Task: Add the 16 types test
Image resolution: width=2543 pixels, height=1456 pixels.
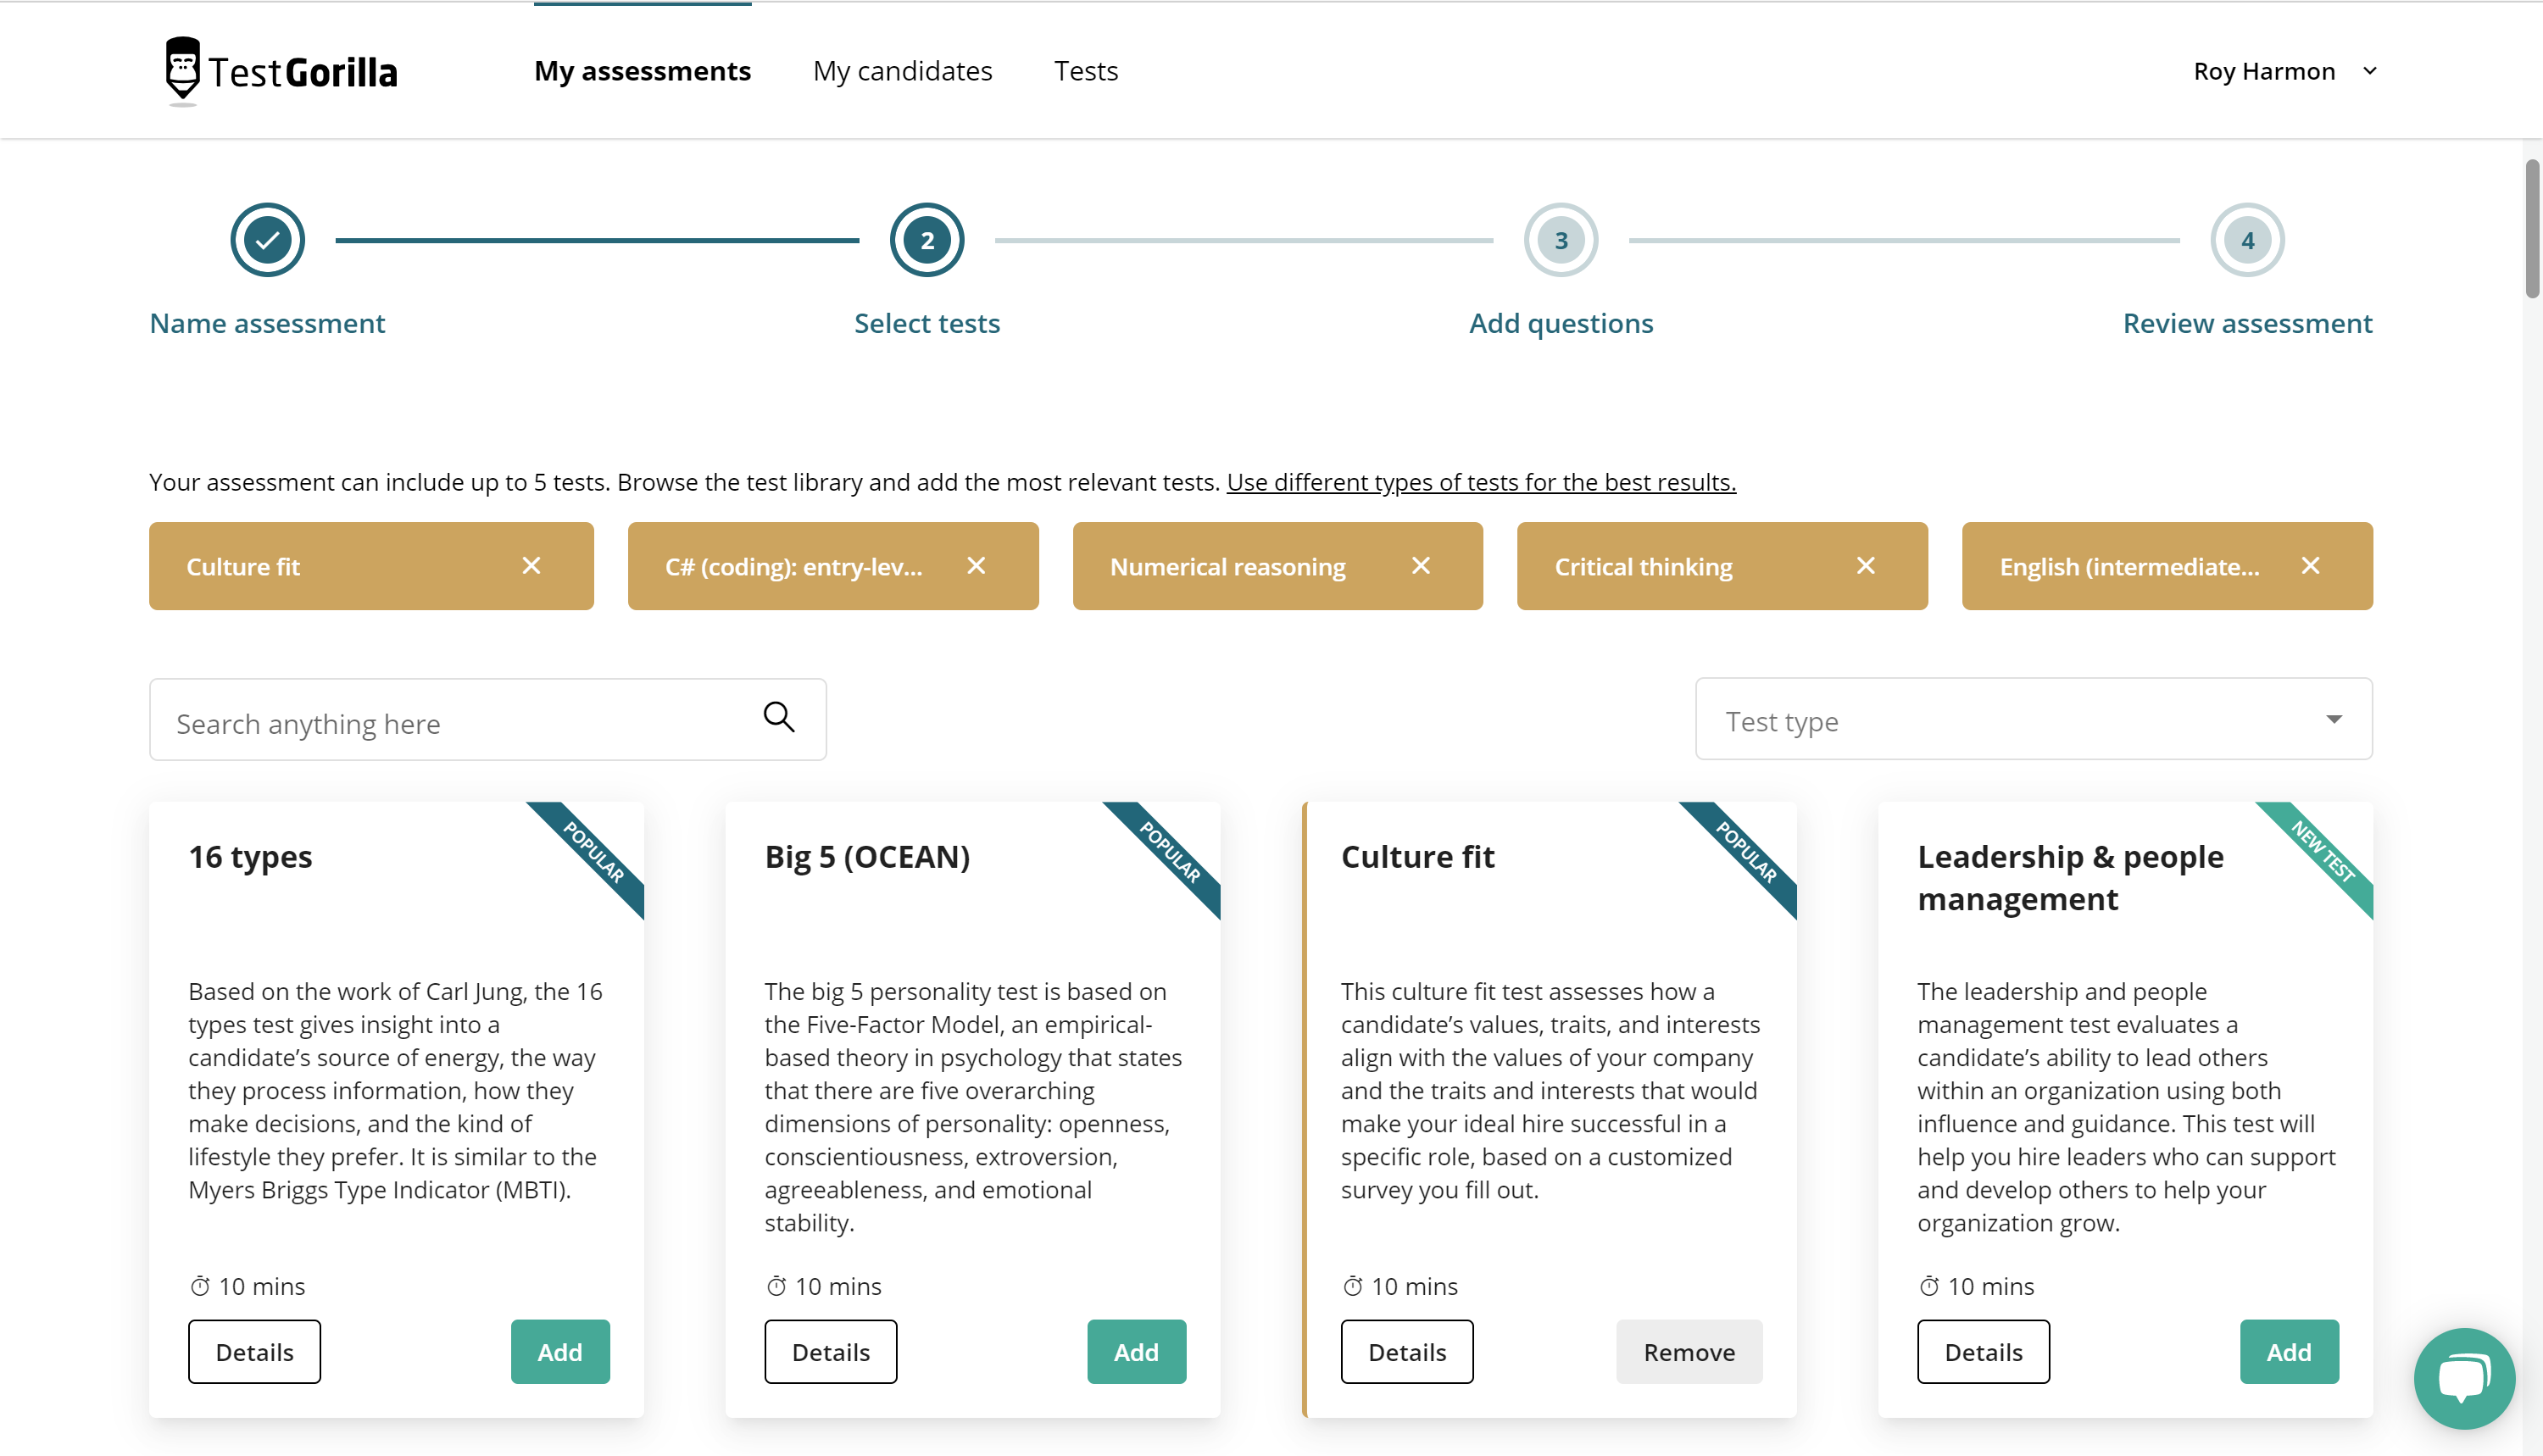Action: (x=559, y=1352)
